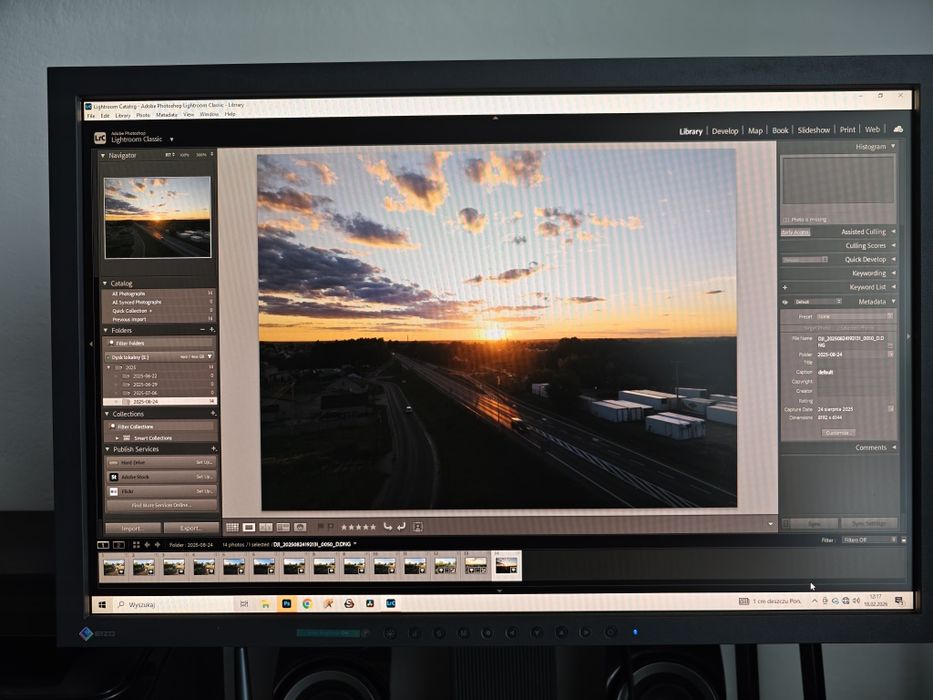Click Lightroom Classic LrC logo
The height and width of the screenshot is (700, 933).
click(100, 138)
